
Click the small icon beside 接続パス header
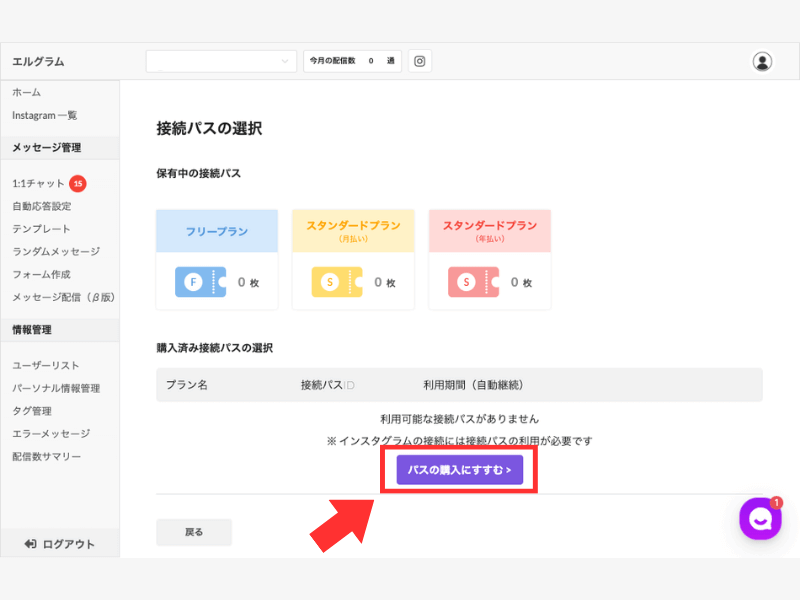pyautogui.click(x=350, y=385)
